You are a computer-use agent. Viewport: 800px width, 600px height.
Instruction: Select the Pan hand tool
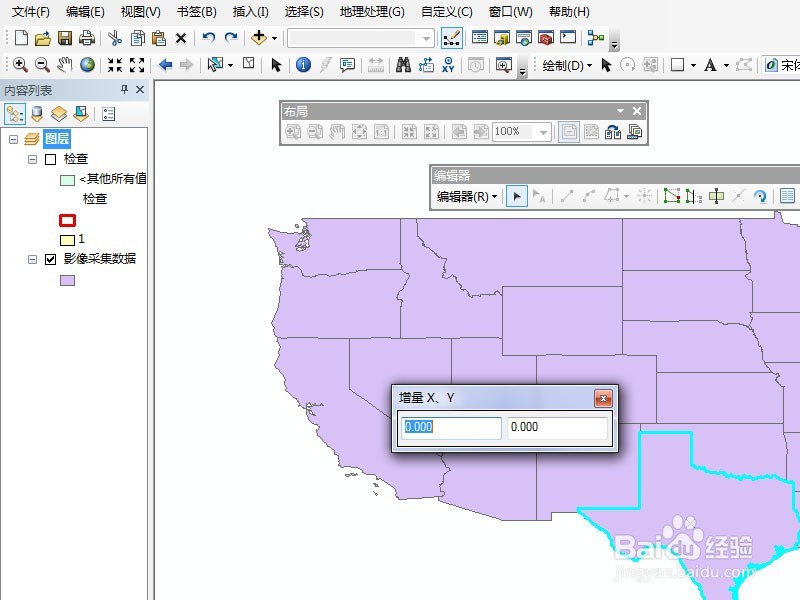64,65
